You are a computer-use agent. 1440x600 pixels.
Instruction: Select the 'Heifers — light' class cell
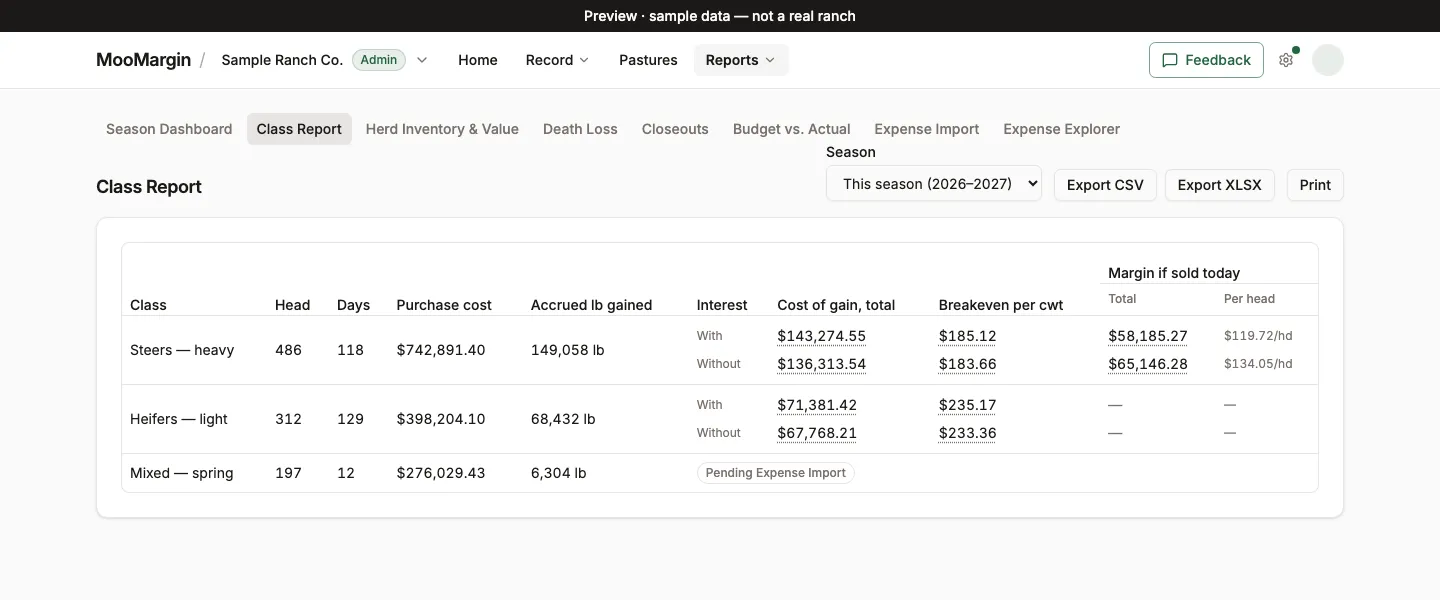pyautogui.click(x=179, y=419)
